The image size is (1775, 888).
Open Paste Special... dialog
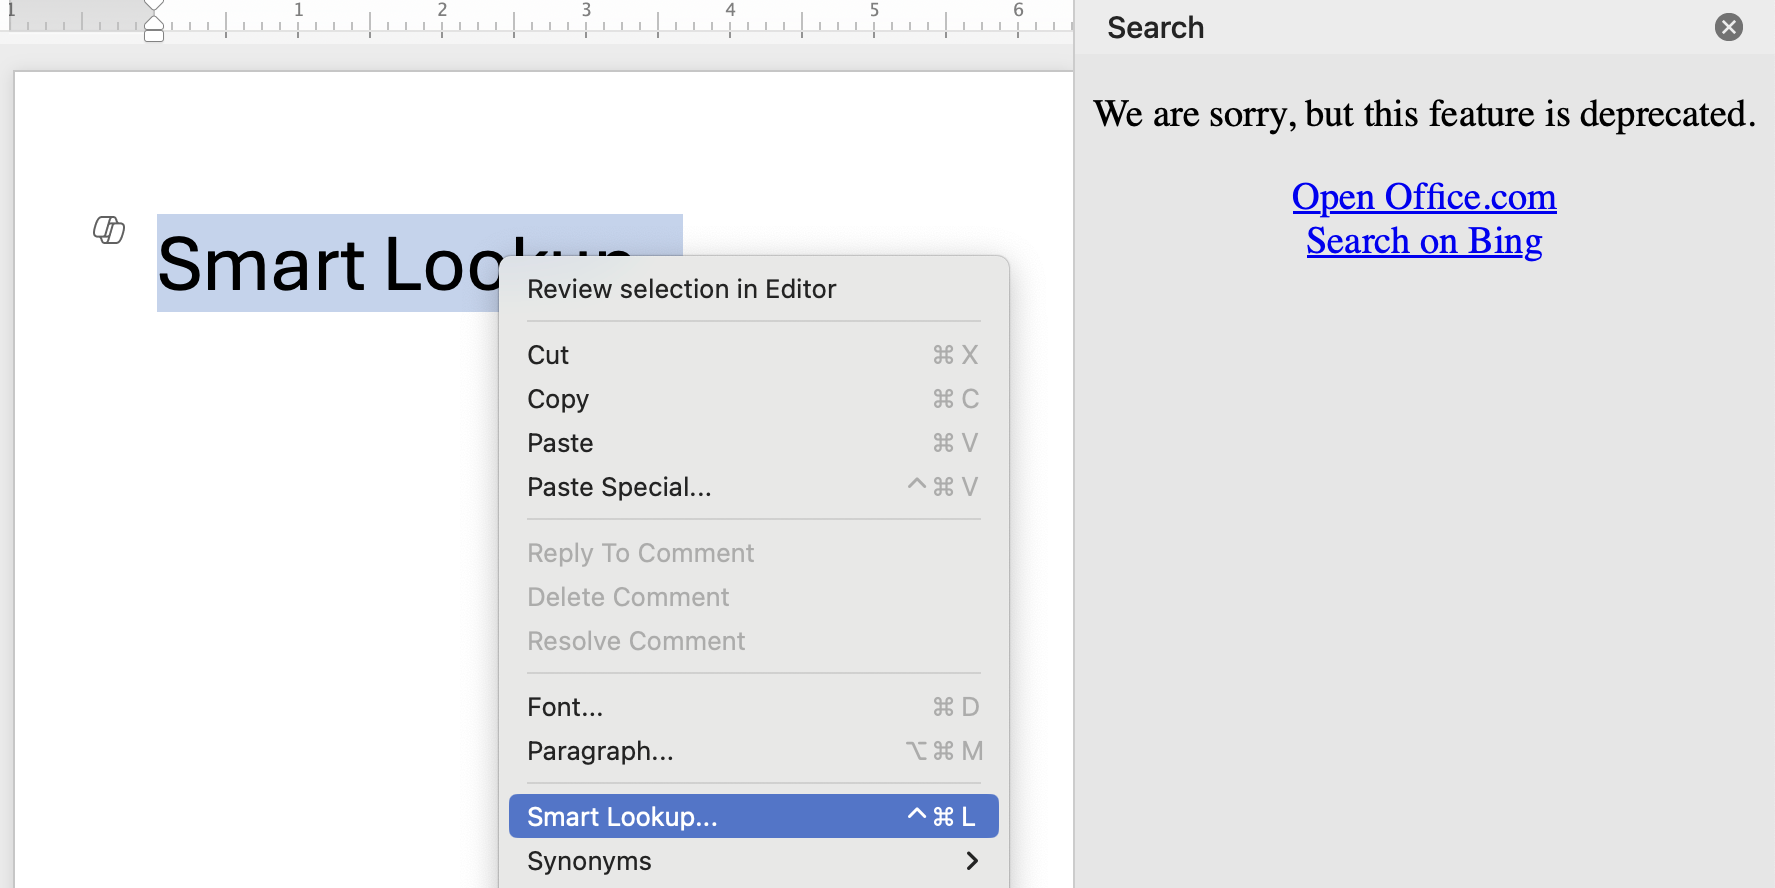point(754,487)
